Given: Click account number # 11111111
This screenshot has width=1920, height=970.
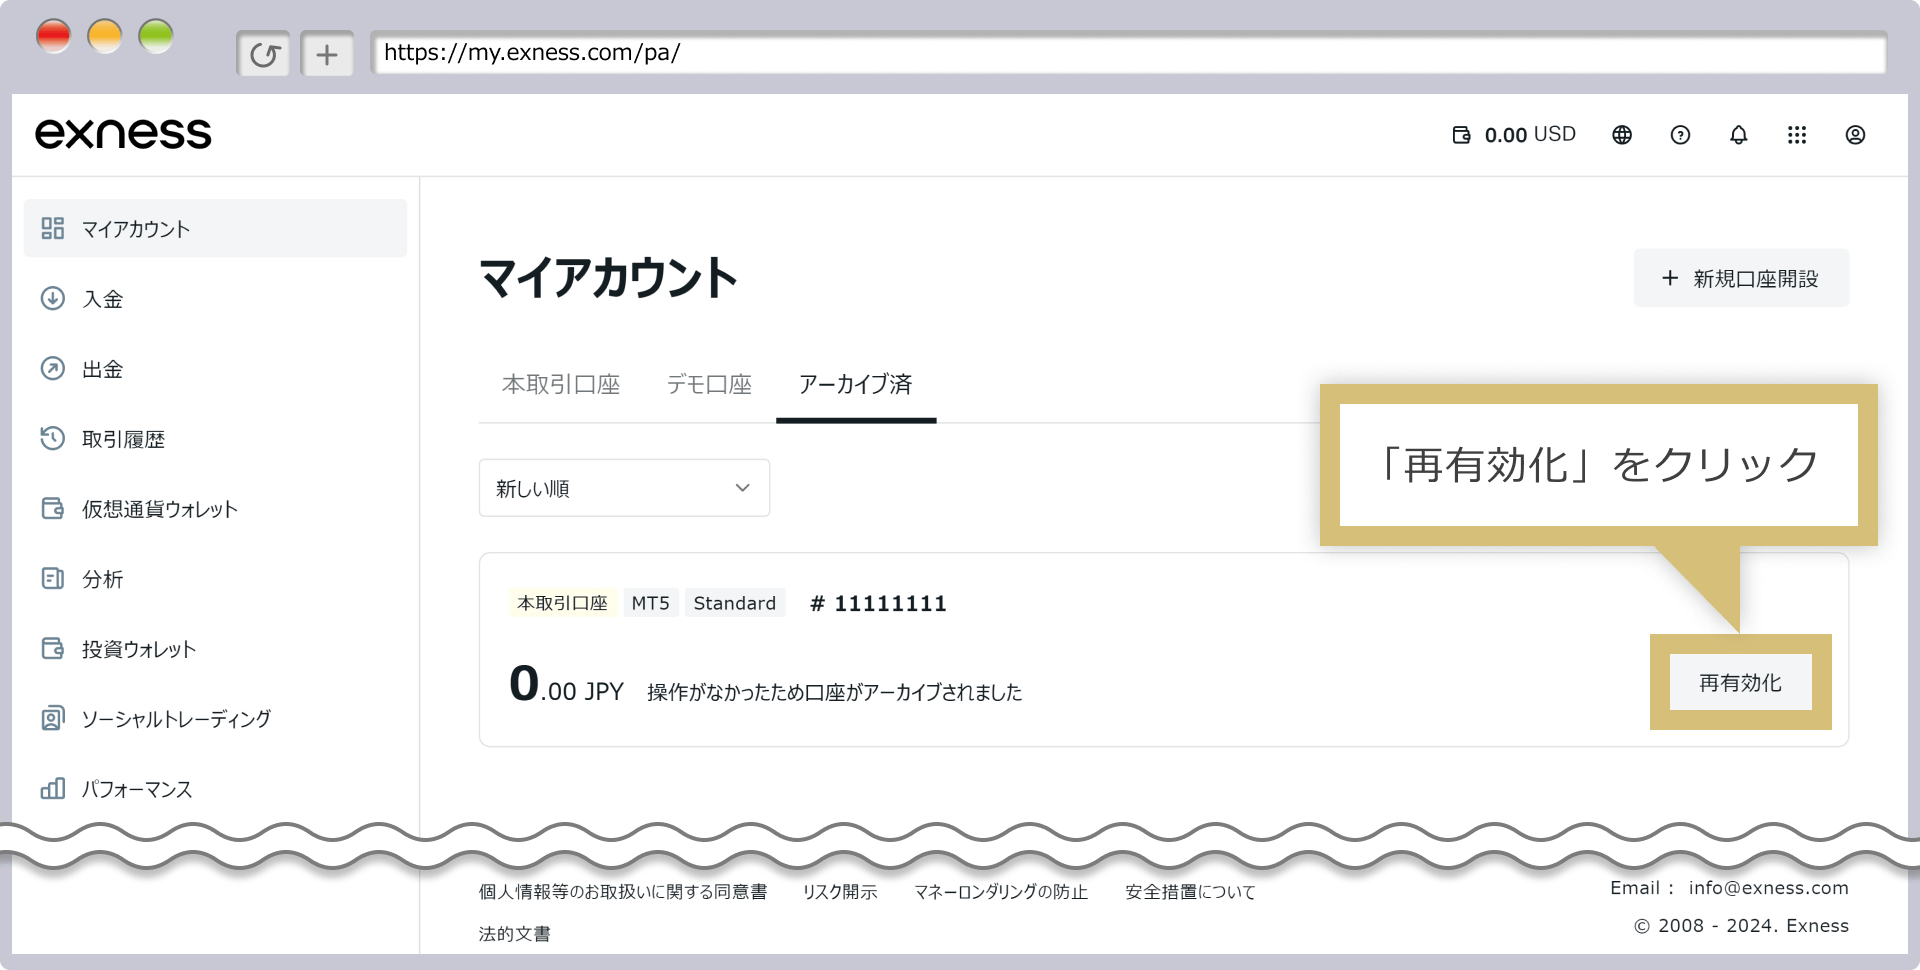Looking at the screenshot, I should tap(878, 603).
